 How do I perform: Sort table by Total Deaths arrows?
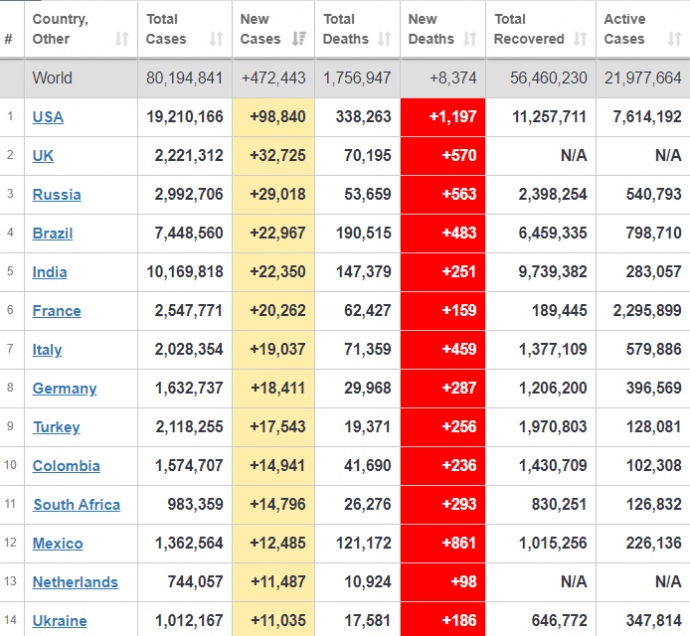coord(385,39)
